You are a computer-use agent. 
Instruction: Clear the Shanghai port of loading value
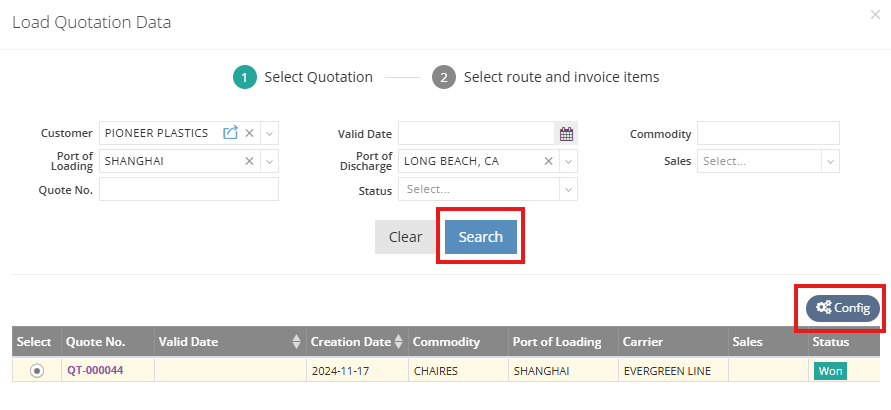tap(250, 161)
